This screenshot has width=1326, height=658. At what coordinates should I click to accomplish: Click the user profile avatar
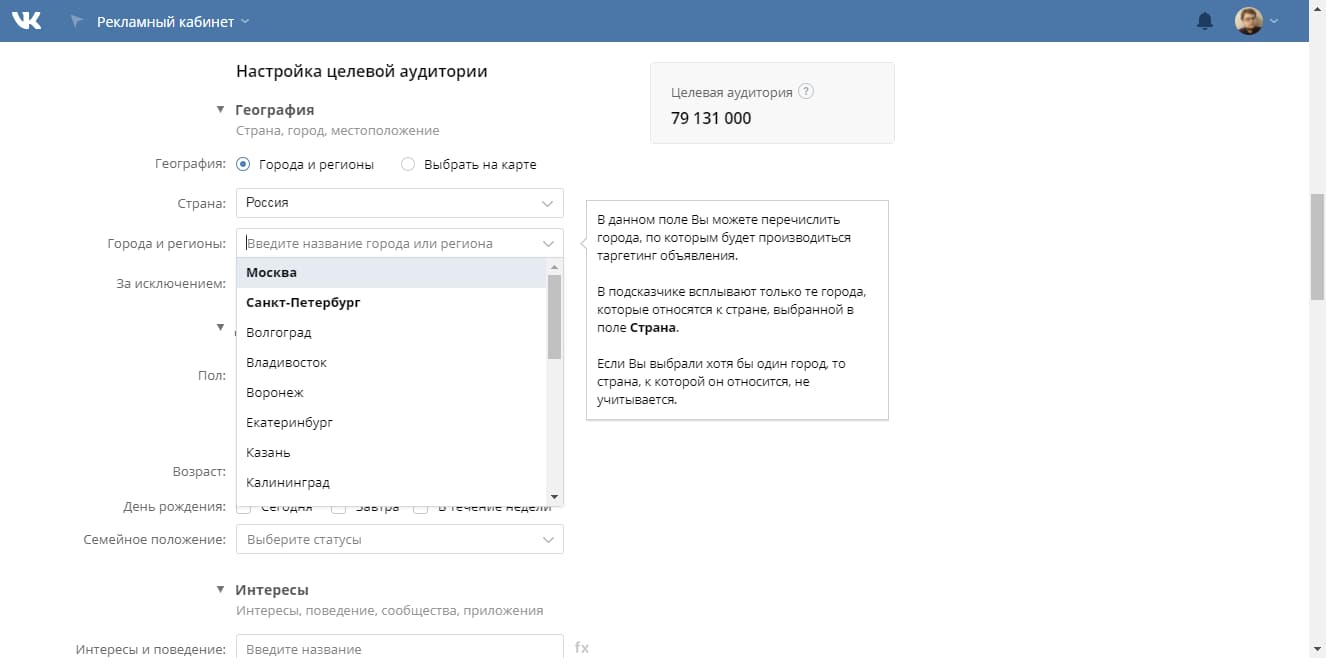[x=1249, y=21]
